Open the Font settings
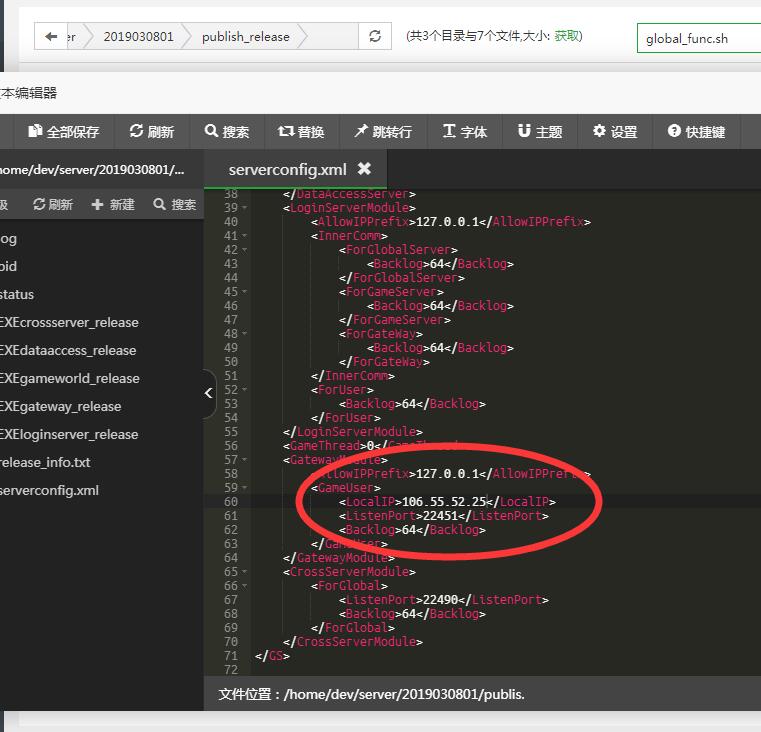This screenshot has width=761, height=732. pos(465,131)
